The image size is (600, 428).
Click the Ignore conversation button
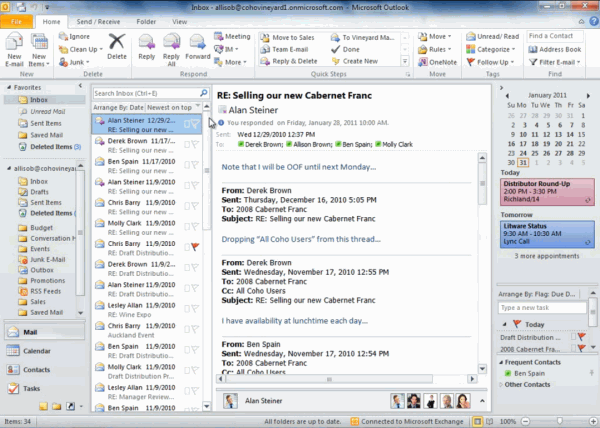coord(75,37)
